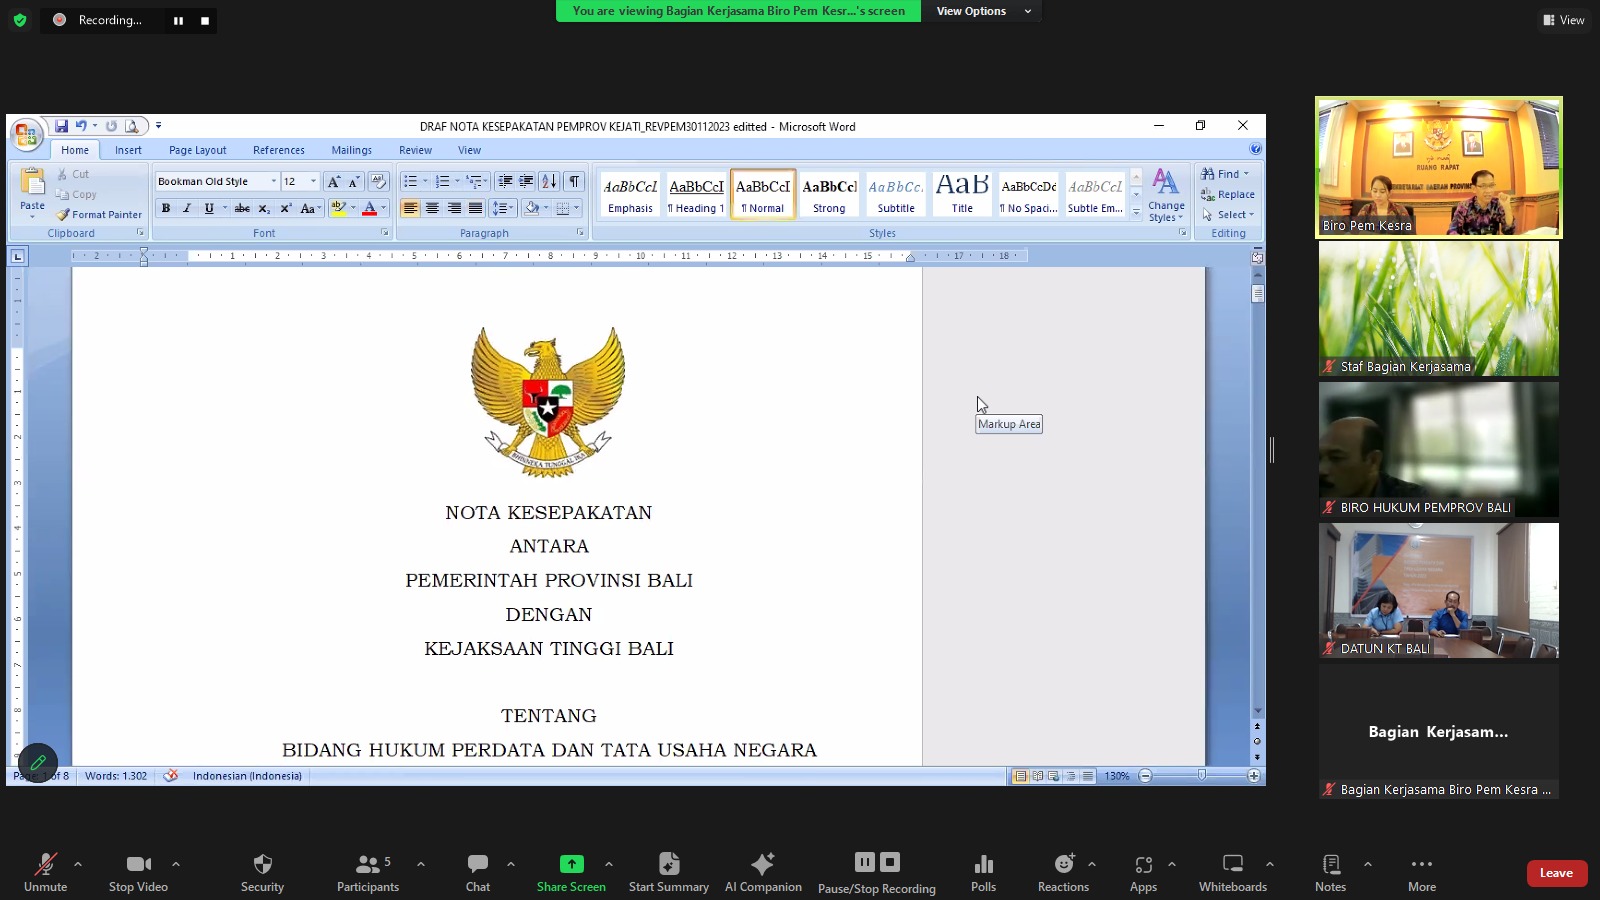Switch to the Mailings tab

pos(351,150)
